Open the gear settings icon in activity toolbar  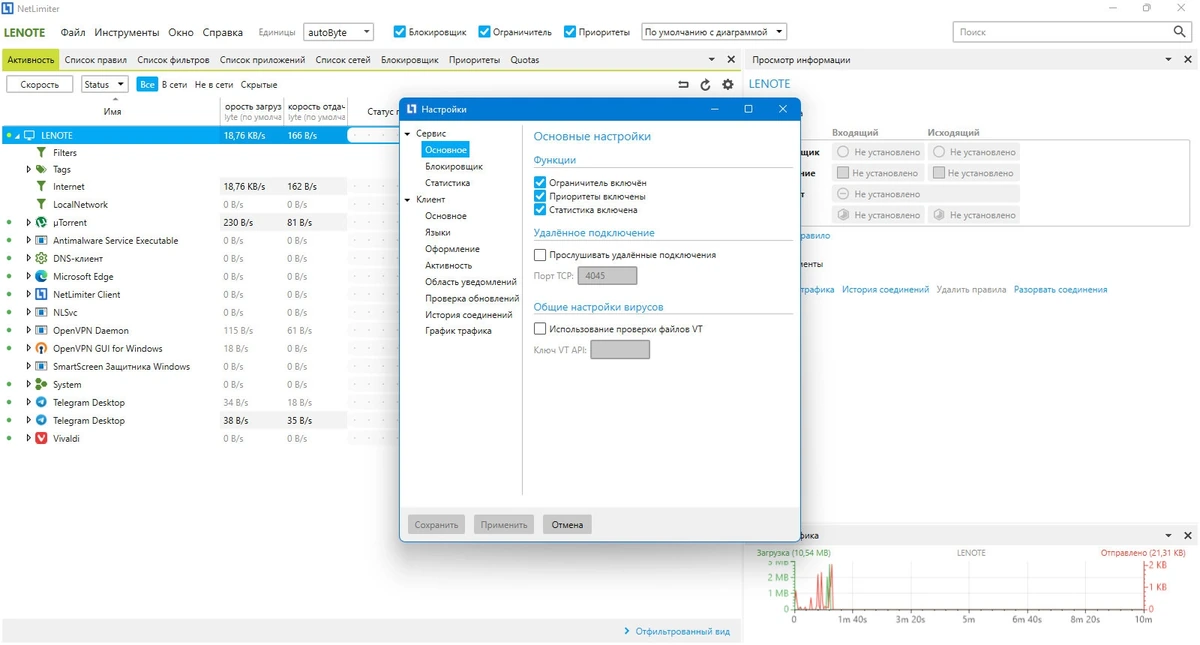point(727,85)
